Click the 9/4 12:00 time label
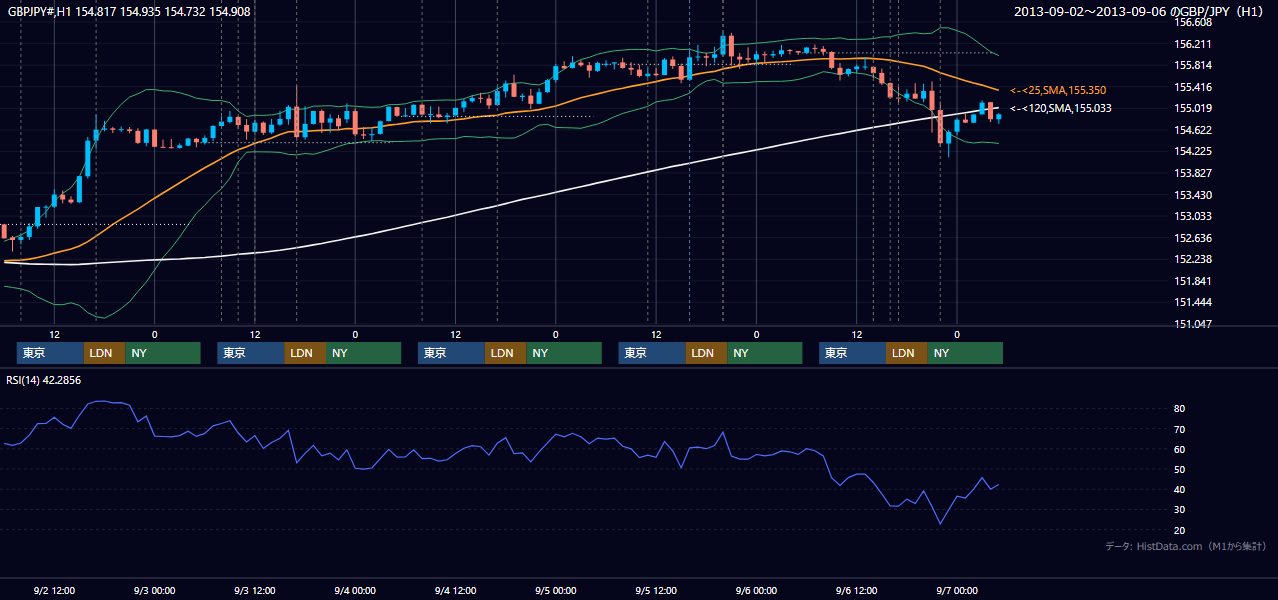Screen dimensions: 1278x600 click(455, 590)
